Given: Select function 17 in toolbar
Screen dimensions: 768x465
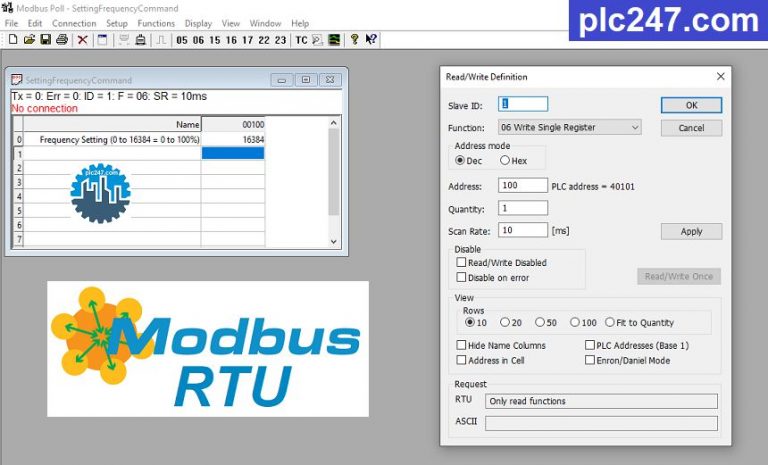Looking at the screenshot, I should click(x=247, y=40).
